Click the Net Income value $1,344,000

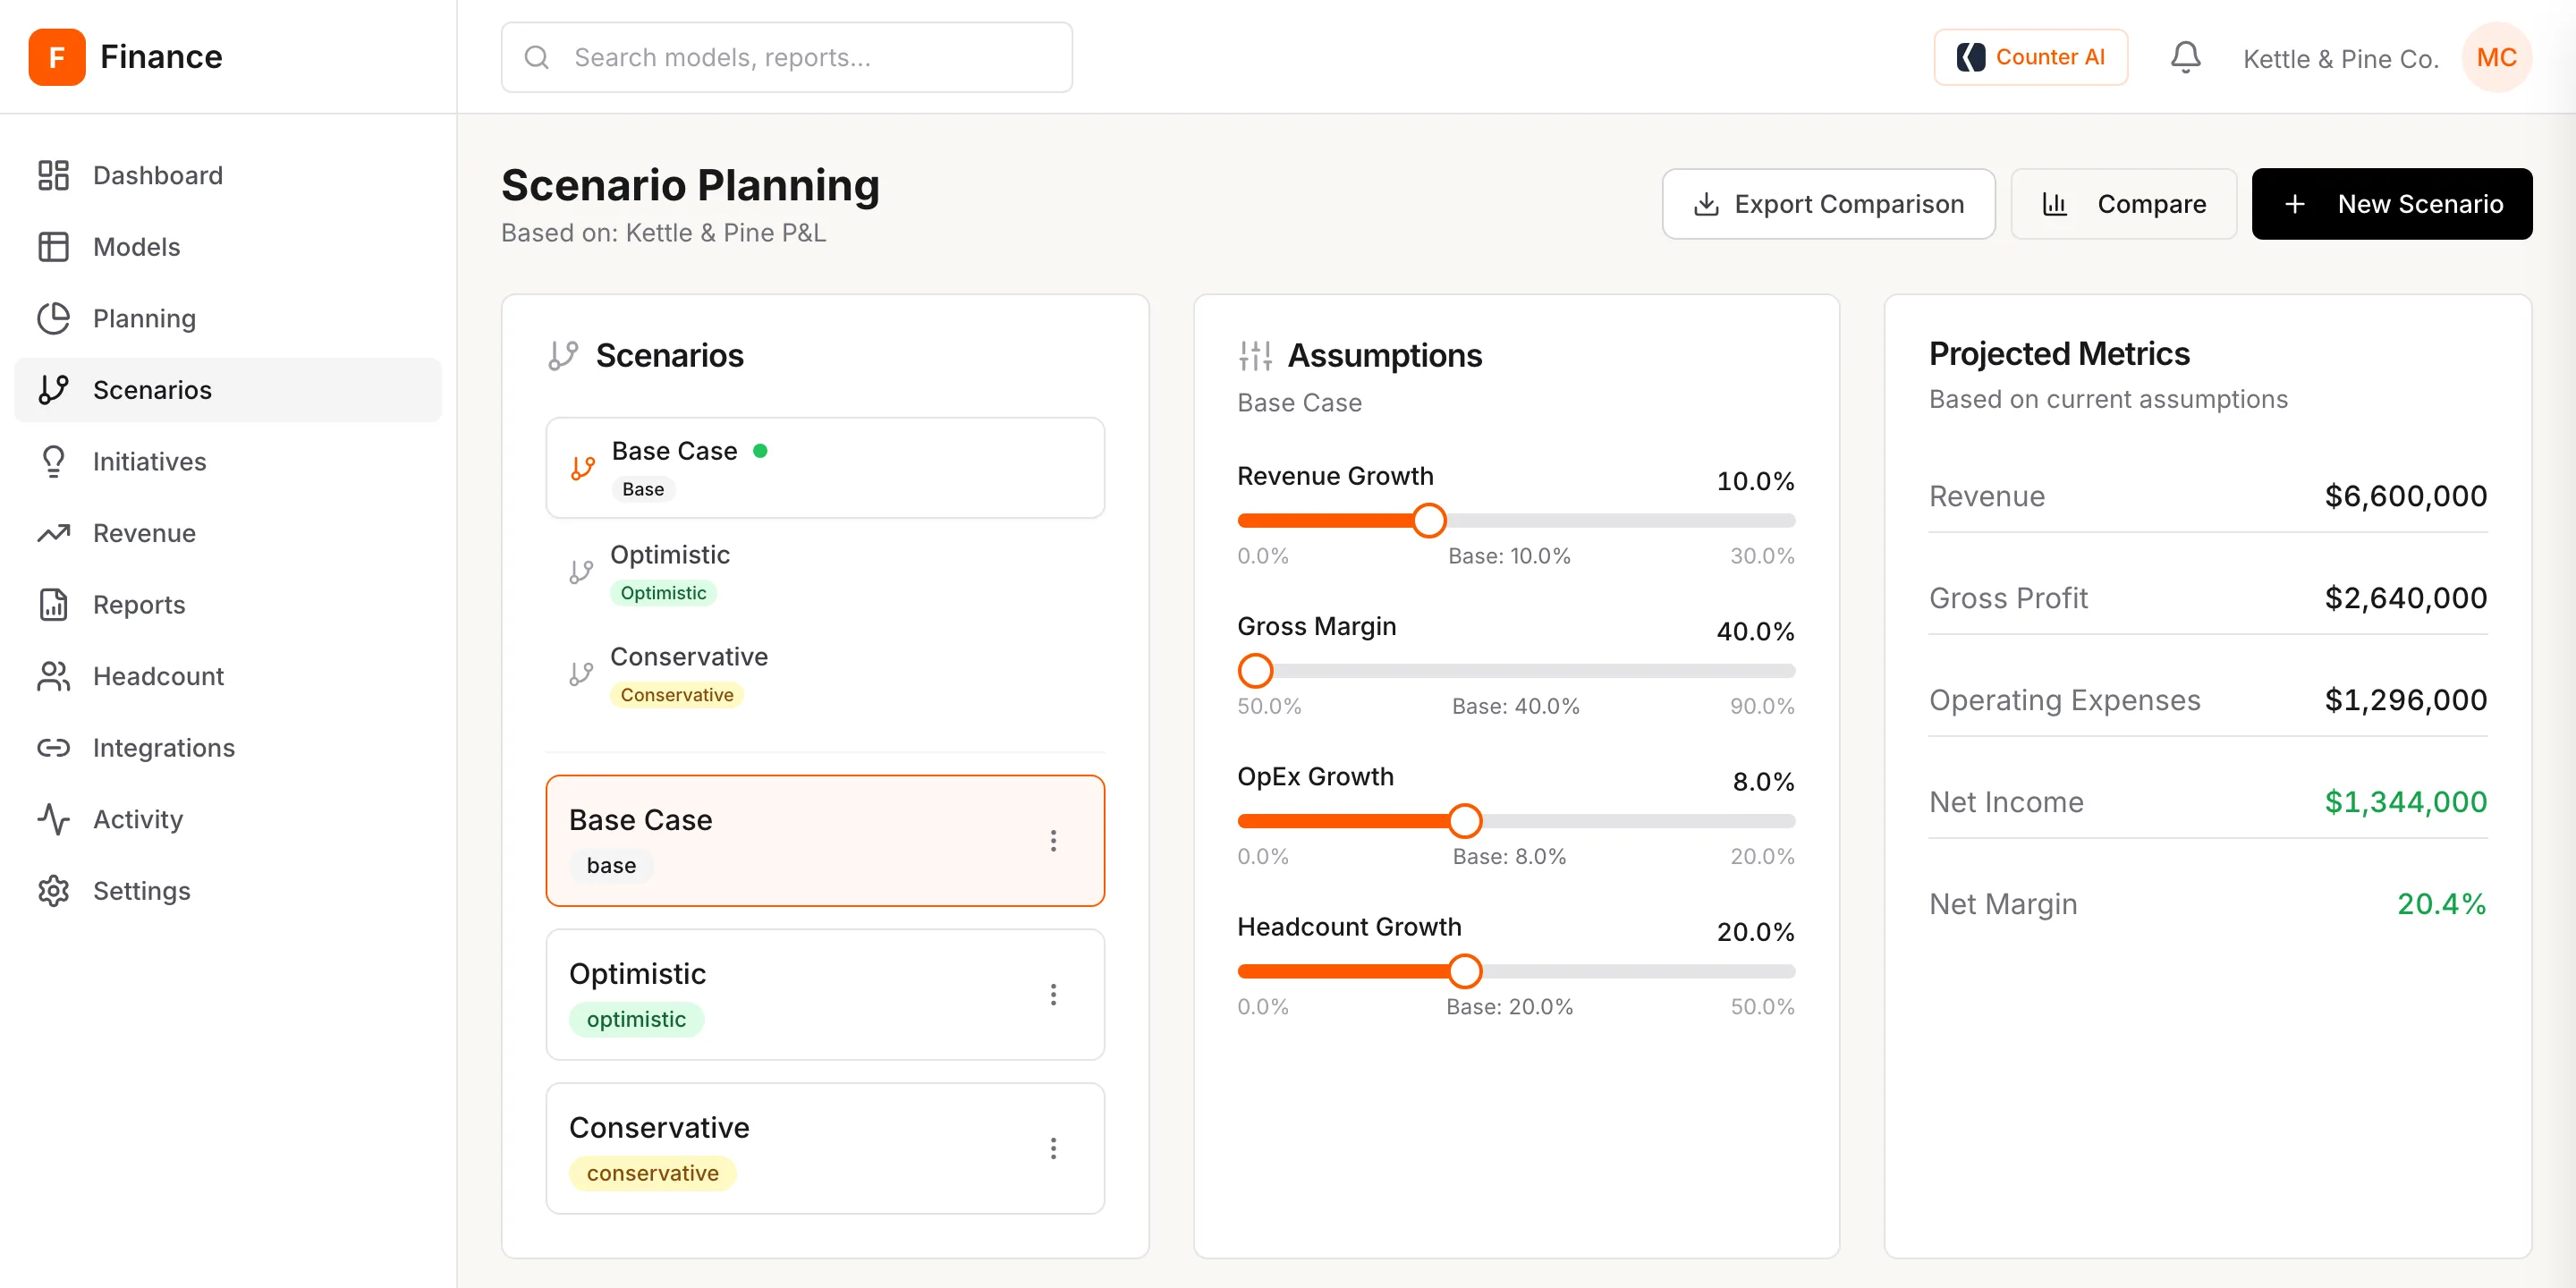[x=2405, y=802]
